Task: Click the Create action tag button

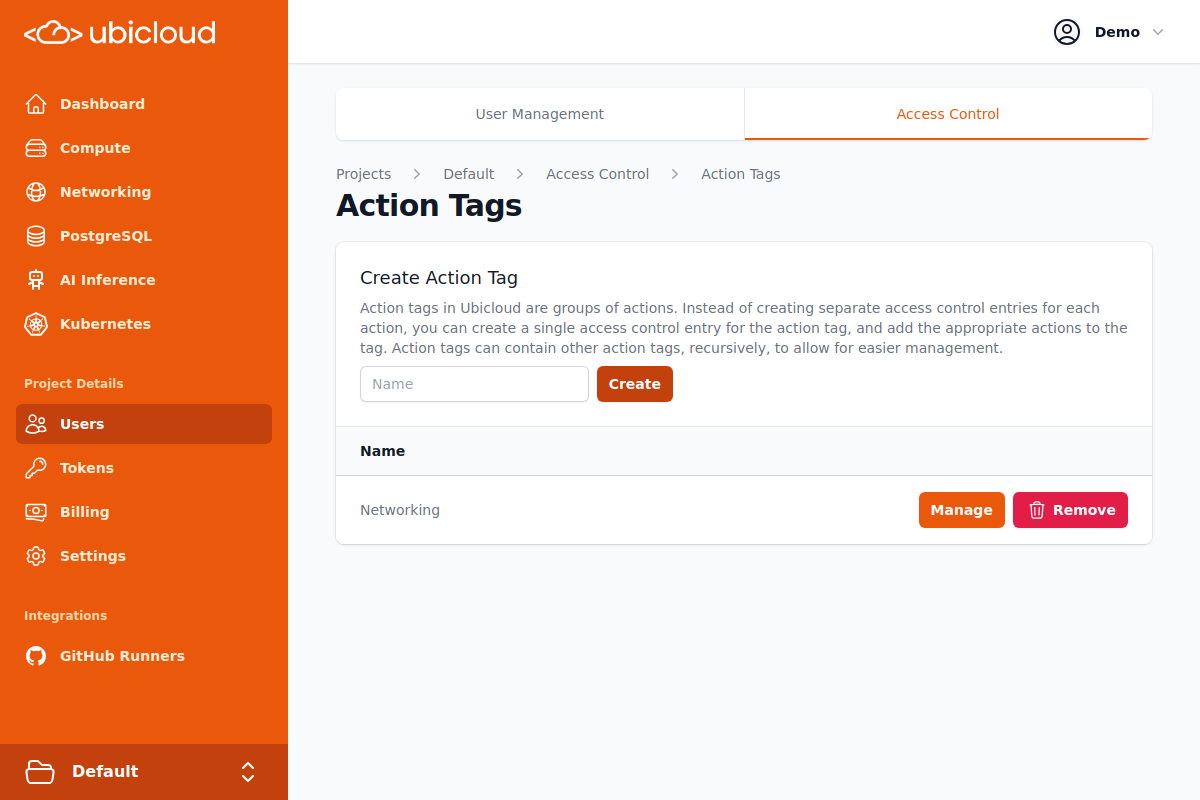Action: (635, 384)
